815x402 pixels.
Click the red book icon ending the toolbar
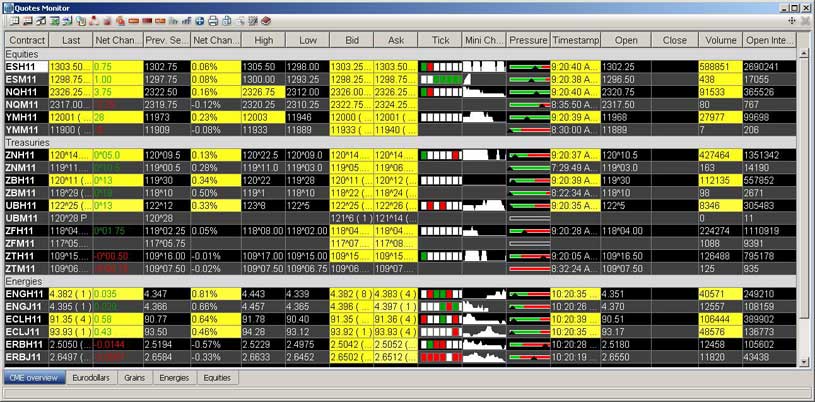[264, 20]
